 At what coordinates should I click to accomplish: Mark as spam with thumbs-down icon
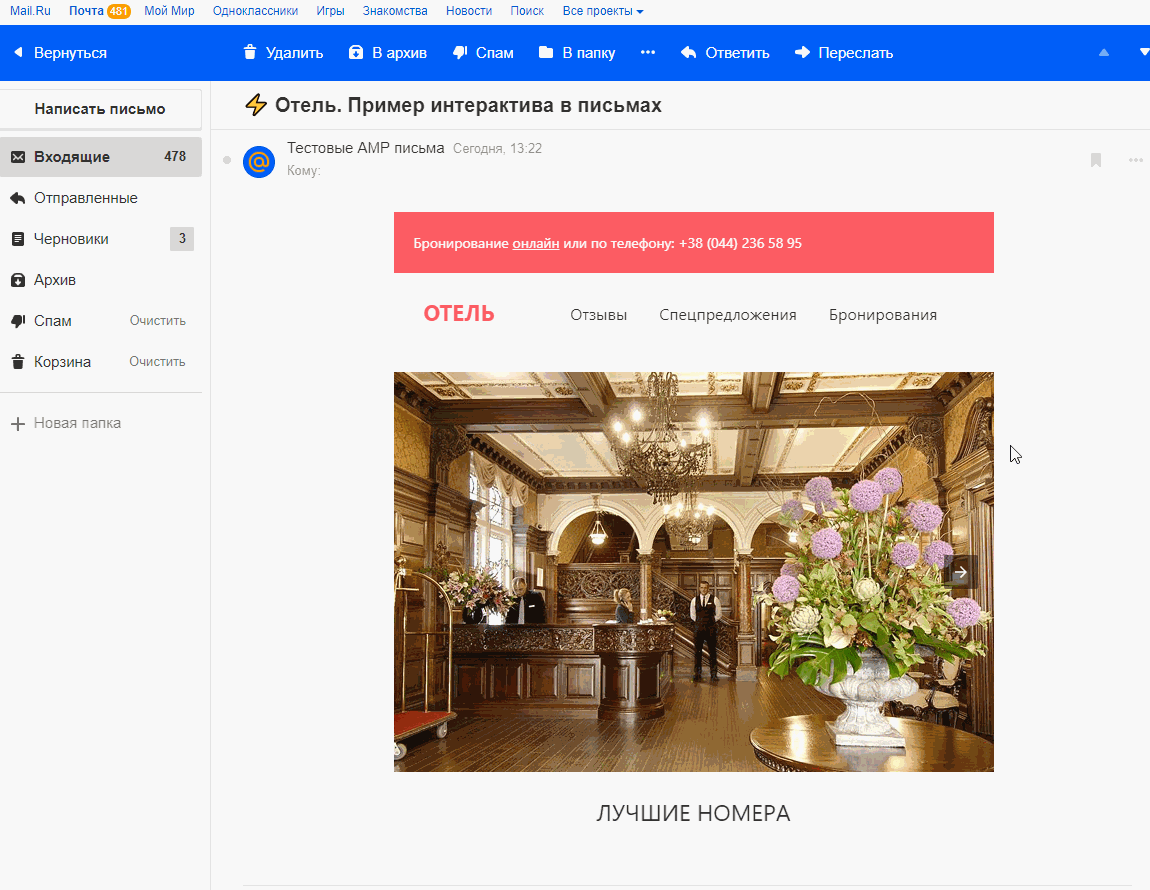click(461, 53)
